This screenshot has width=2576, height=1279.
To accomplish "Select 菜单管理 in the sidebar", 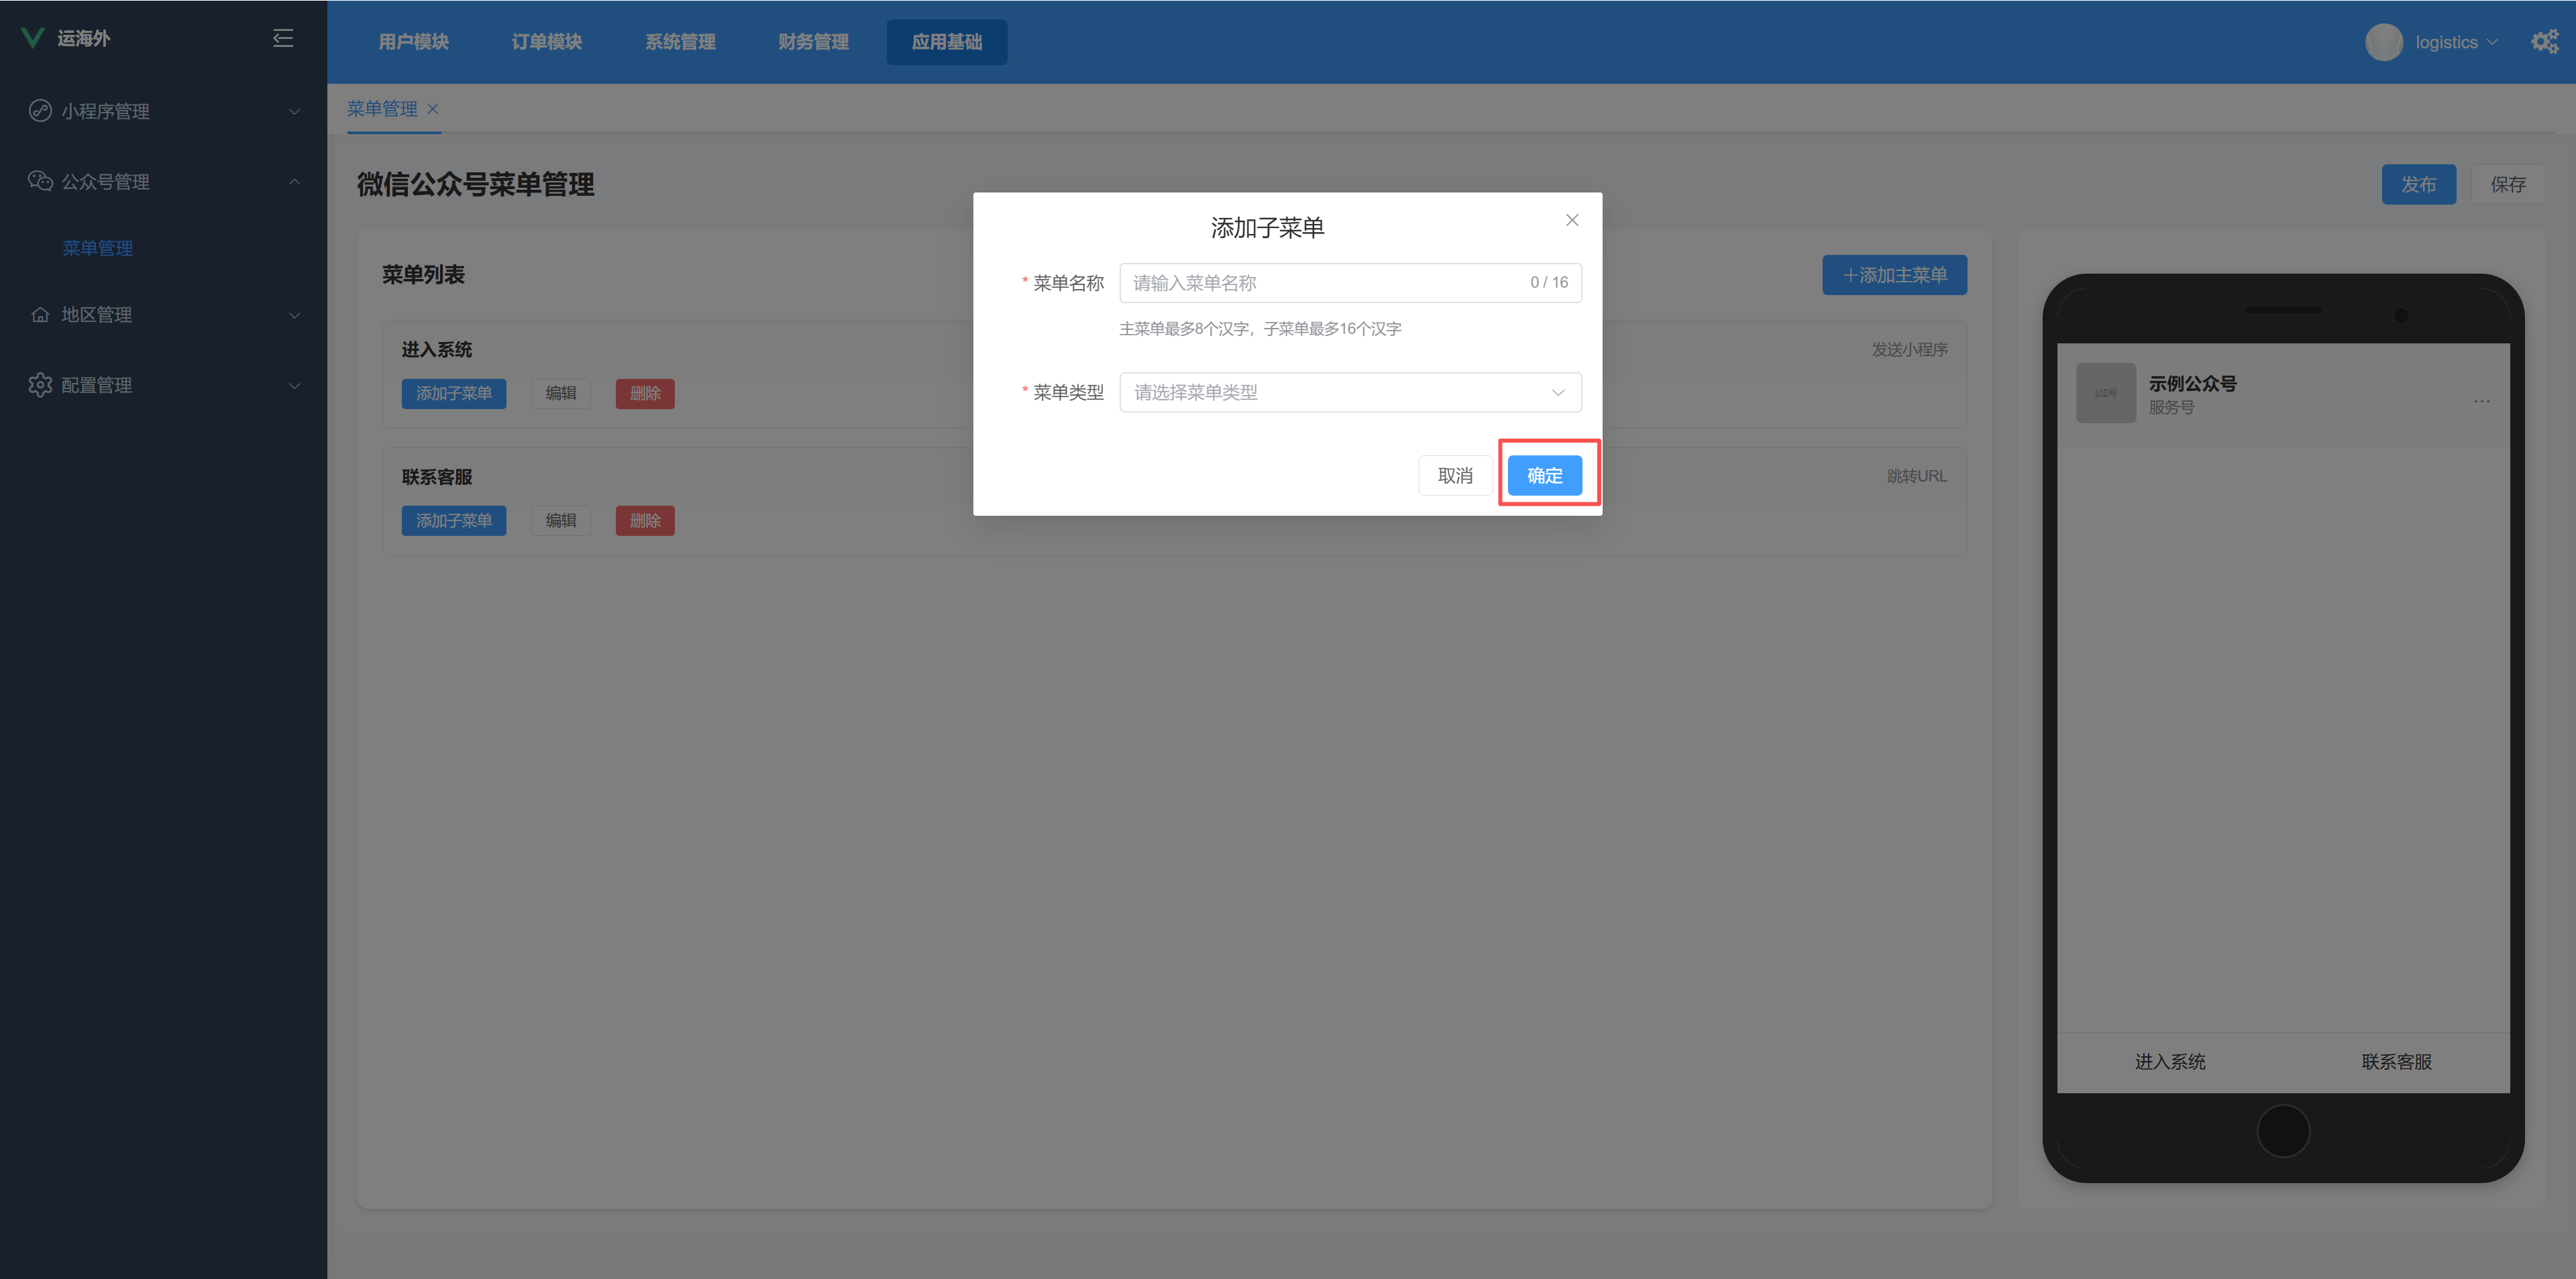I will click(x=97, y=248).
